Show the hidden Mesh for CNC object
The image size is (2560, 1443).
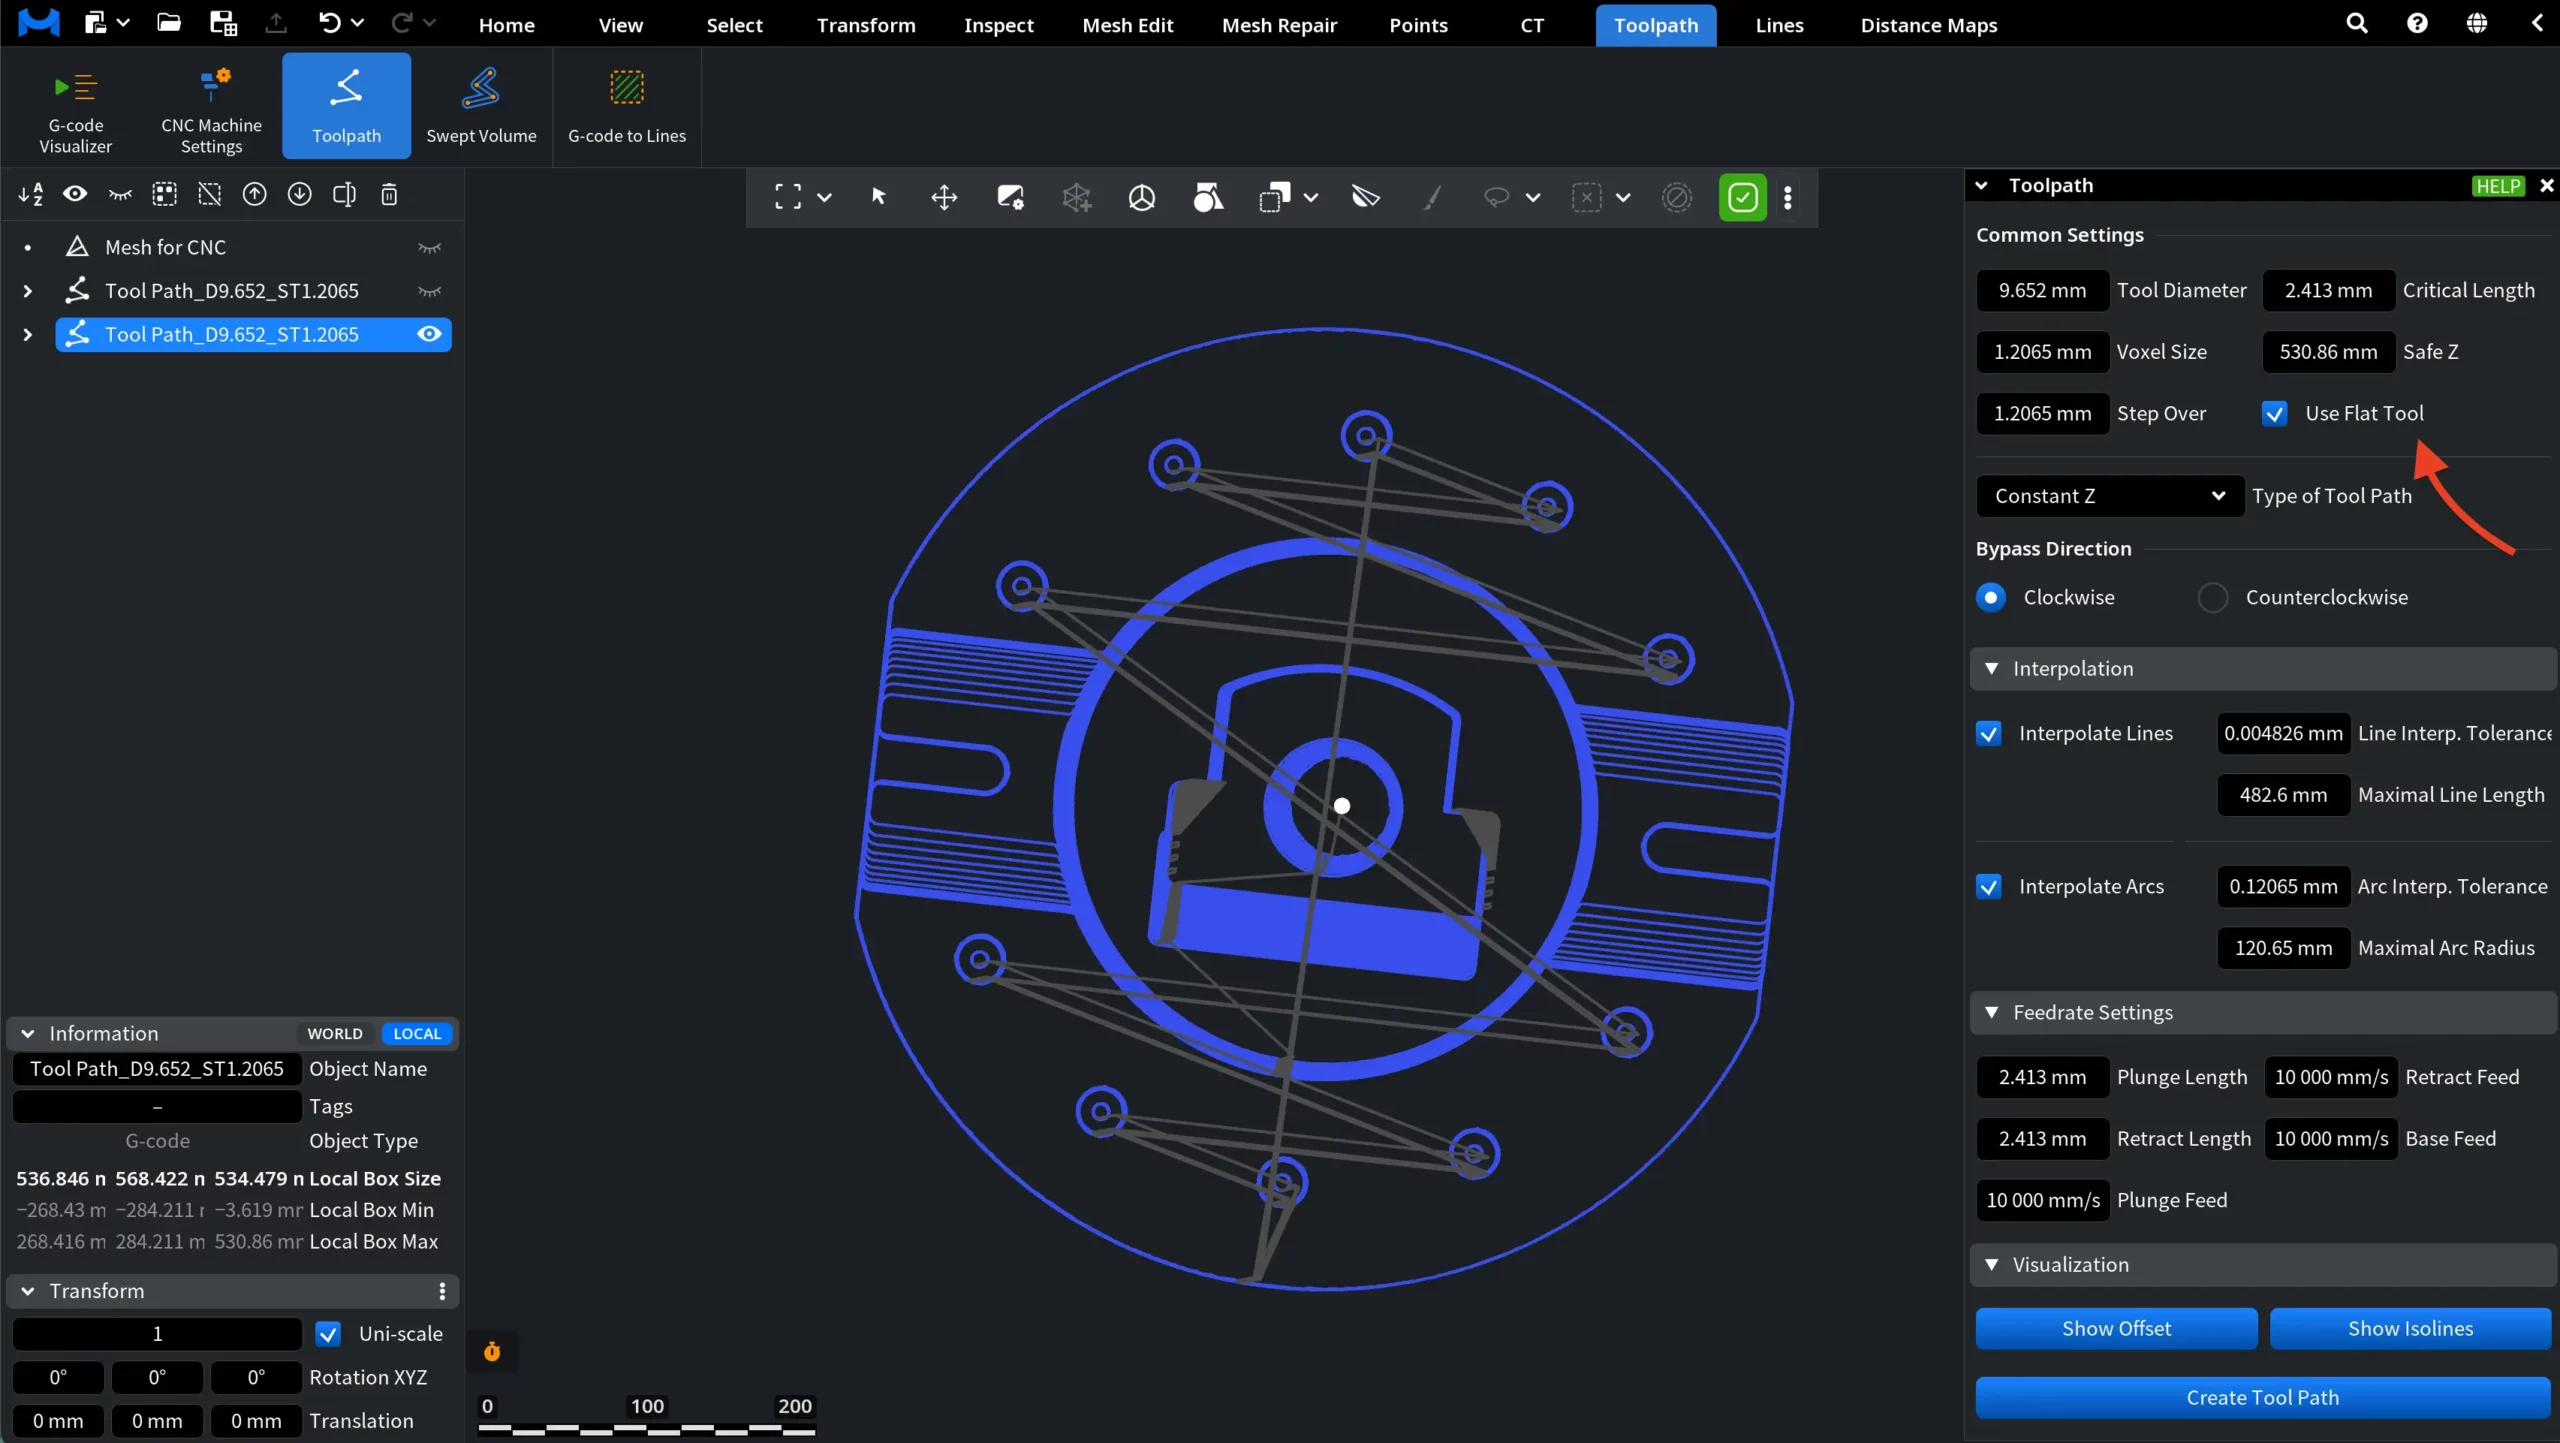tap(429, 247)
